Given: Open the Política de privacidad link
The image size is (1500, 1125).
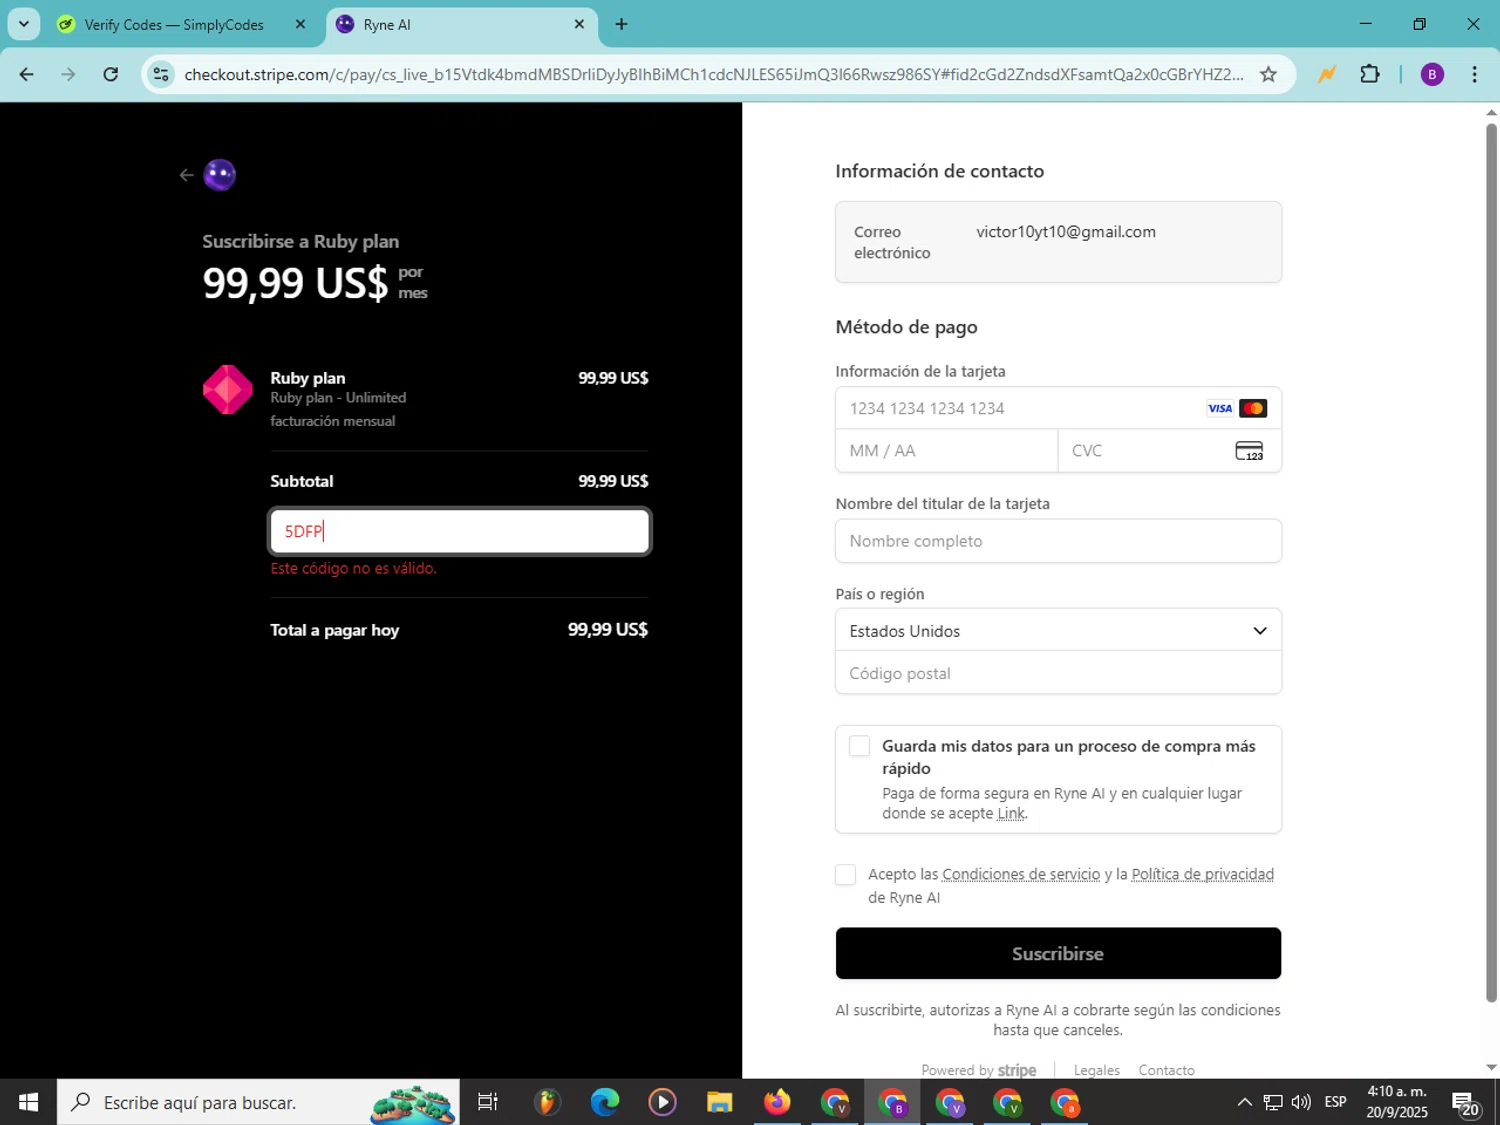Looking at the screenshot, I should point(1202,875).
